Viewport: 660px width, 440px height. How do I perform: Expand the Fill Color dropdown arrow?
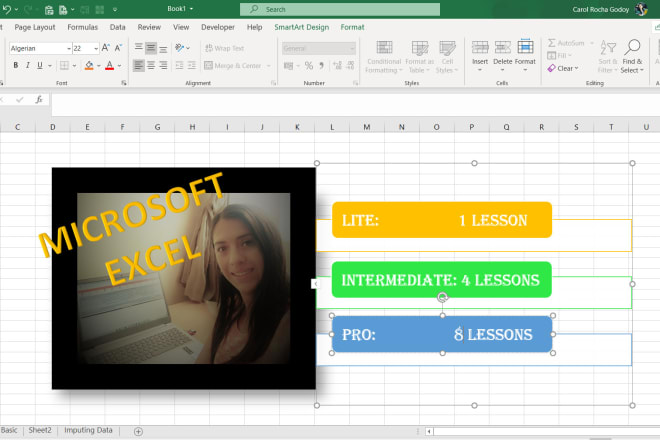pos(99,66)
